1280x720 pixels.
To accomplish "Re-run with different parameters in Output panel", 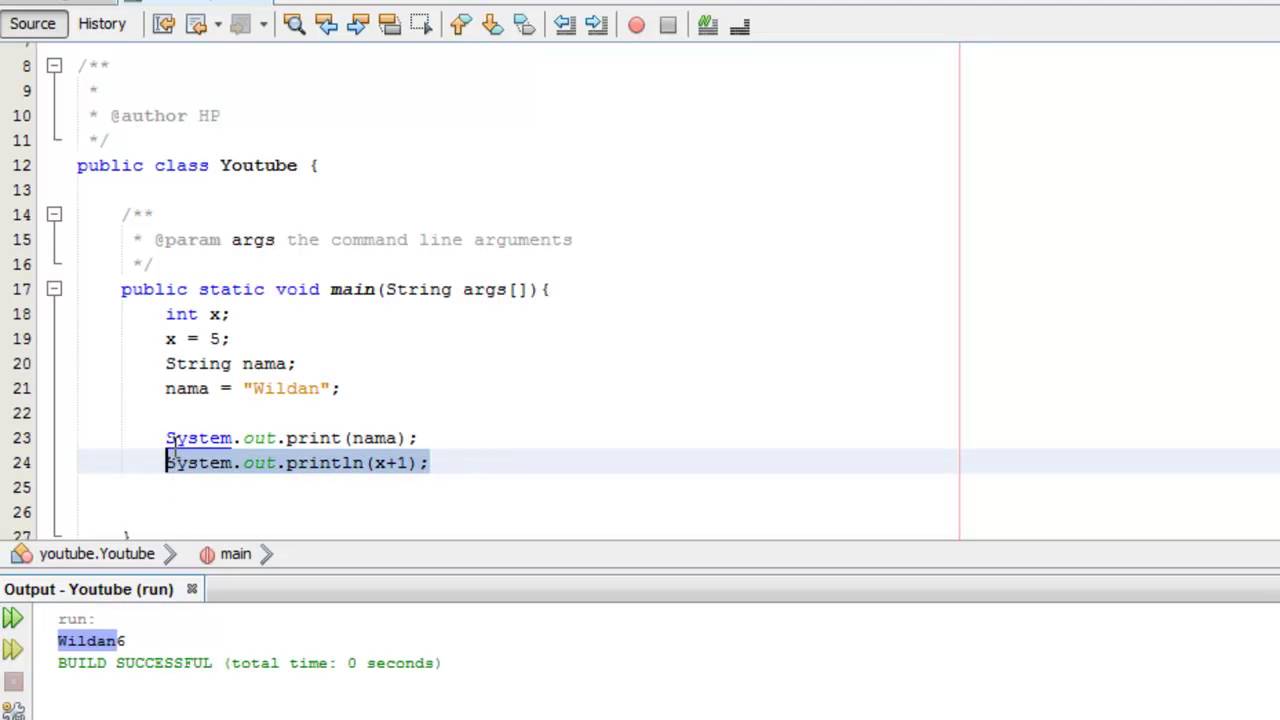I will point(13,651).
